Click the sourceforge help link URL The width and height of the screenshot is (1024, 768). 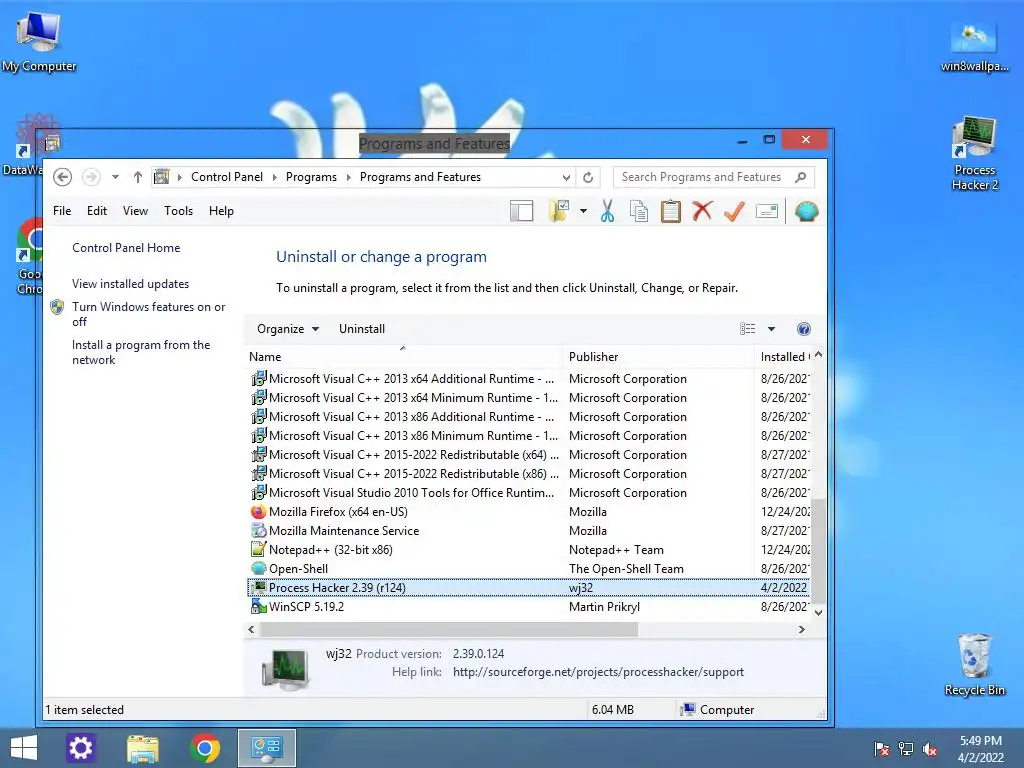pos(598,672)
